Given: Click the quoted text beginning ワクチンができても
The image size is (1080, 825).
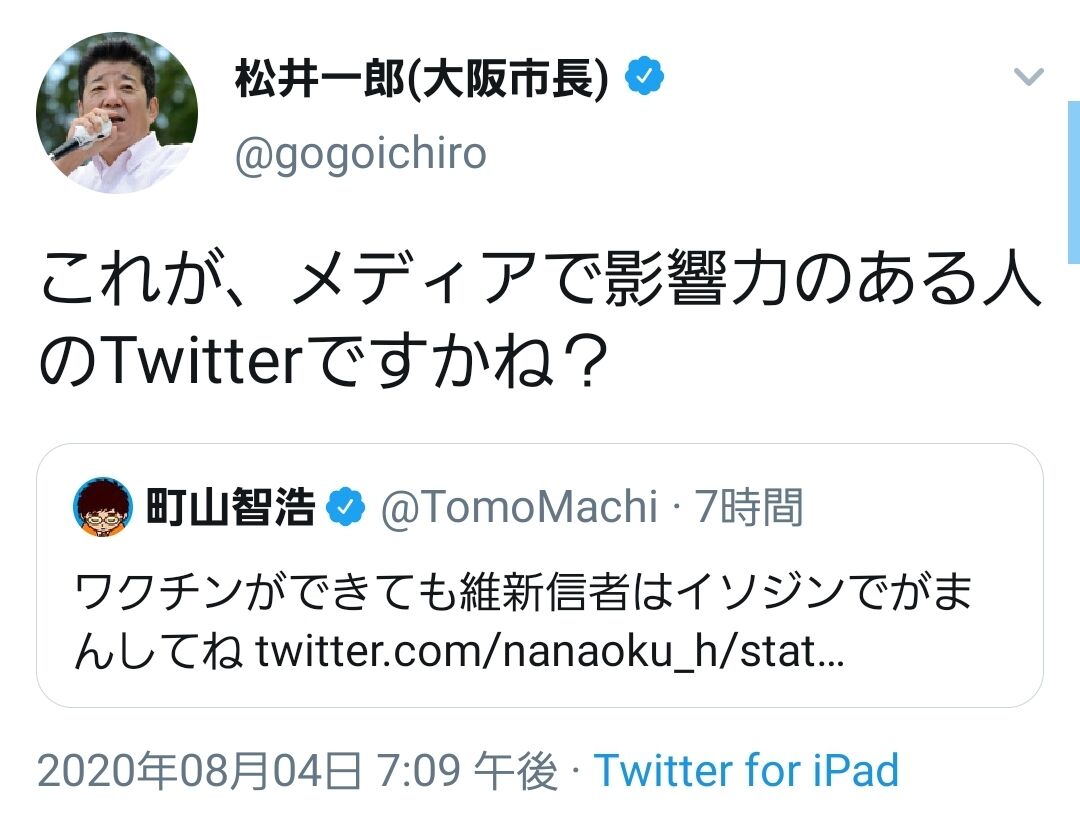Looking at the screenshot, I should pos(522,595).
